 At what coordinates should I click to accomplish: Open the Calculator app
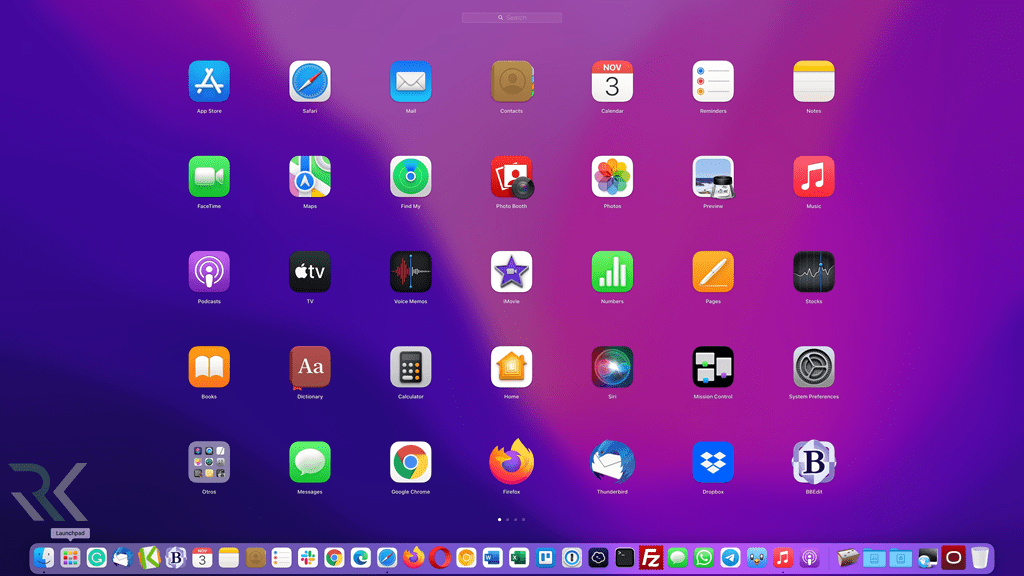[x=411, y=367]
